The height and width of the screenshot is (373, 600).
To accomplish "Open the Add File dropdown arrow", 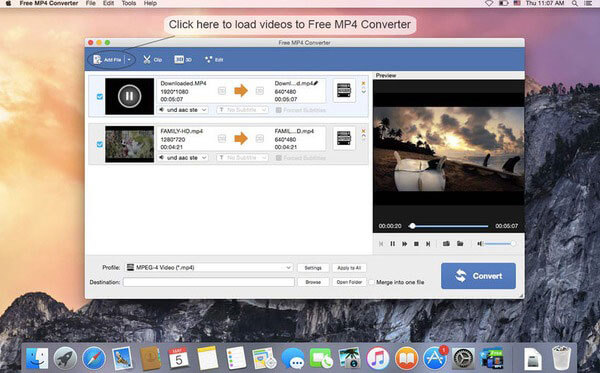I will (129, 60).
